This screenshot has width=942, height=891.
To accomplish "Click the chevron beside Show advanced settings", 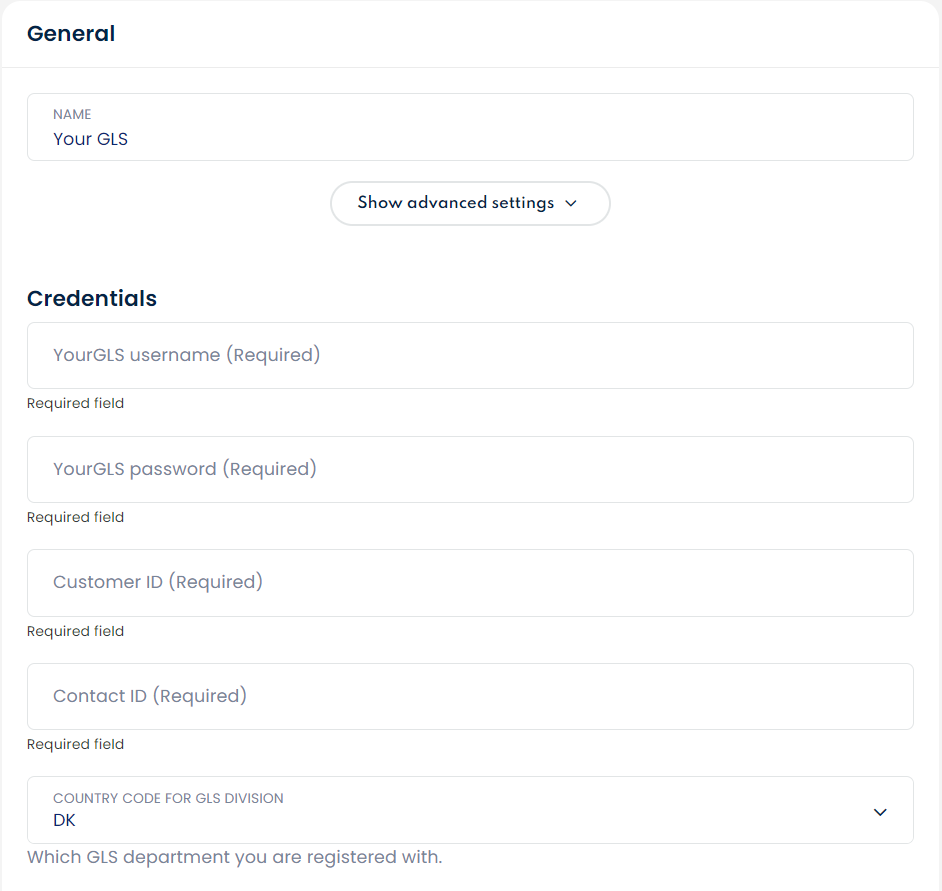I will [571, 203].
